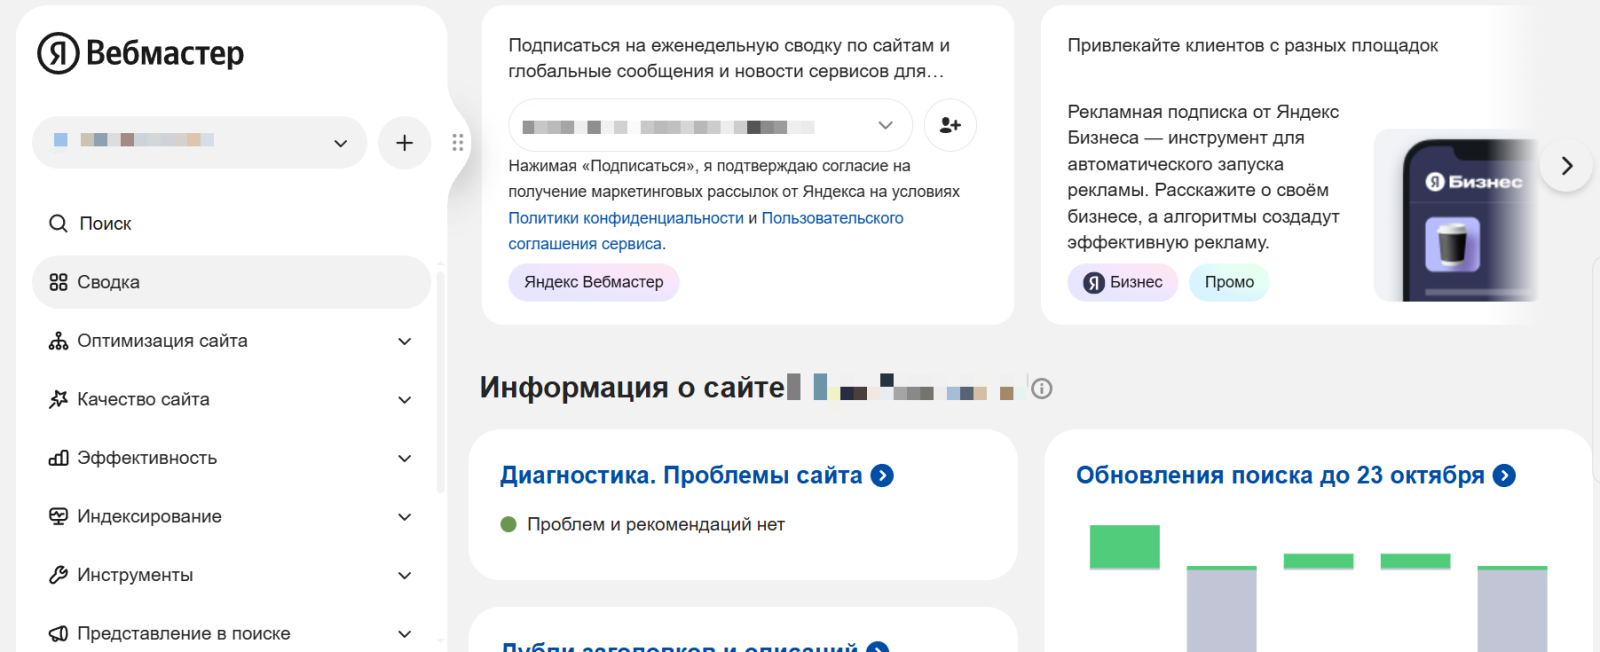Click the Представление в поиске megaphone icon
Viewport: 1600px width, 652px height.
pyautogui.click(x=57, y=633)
